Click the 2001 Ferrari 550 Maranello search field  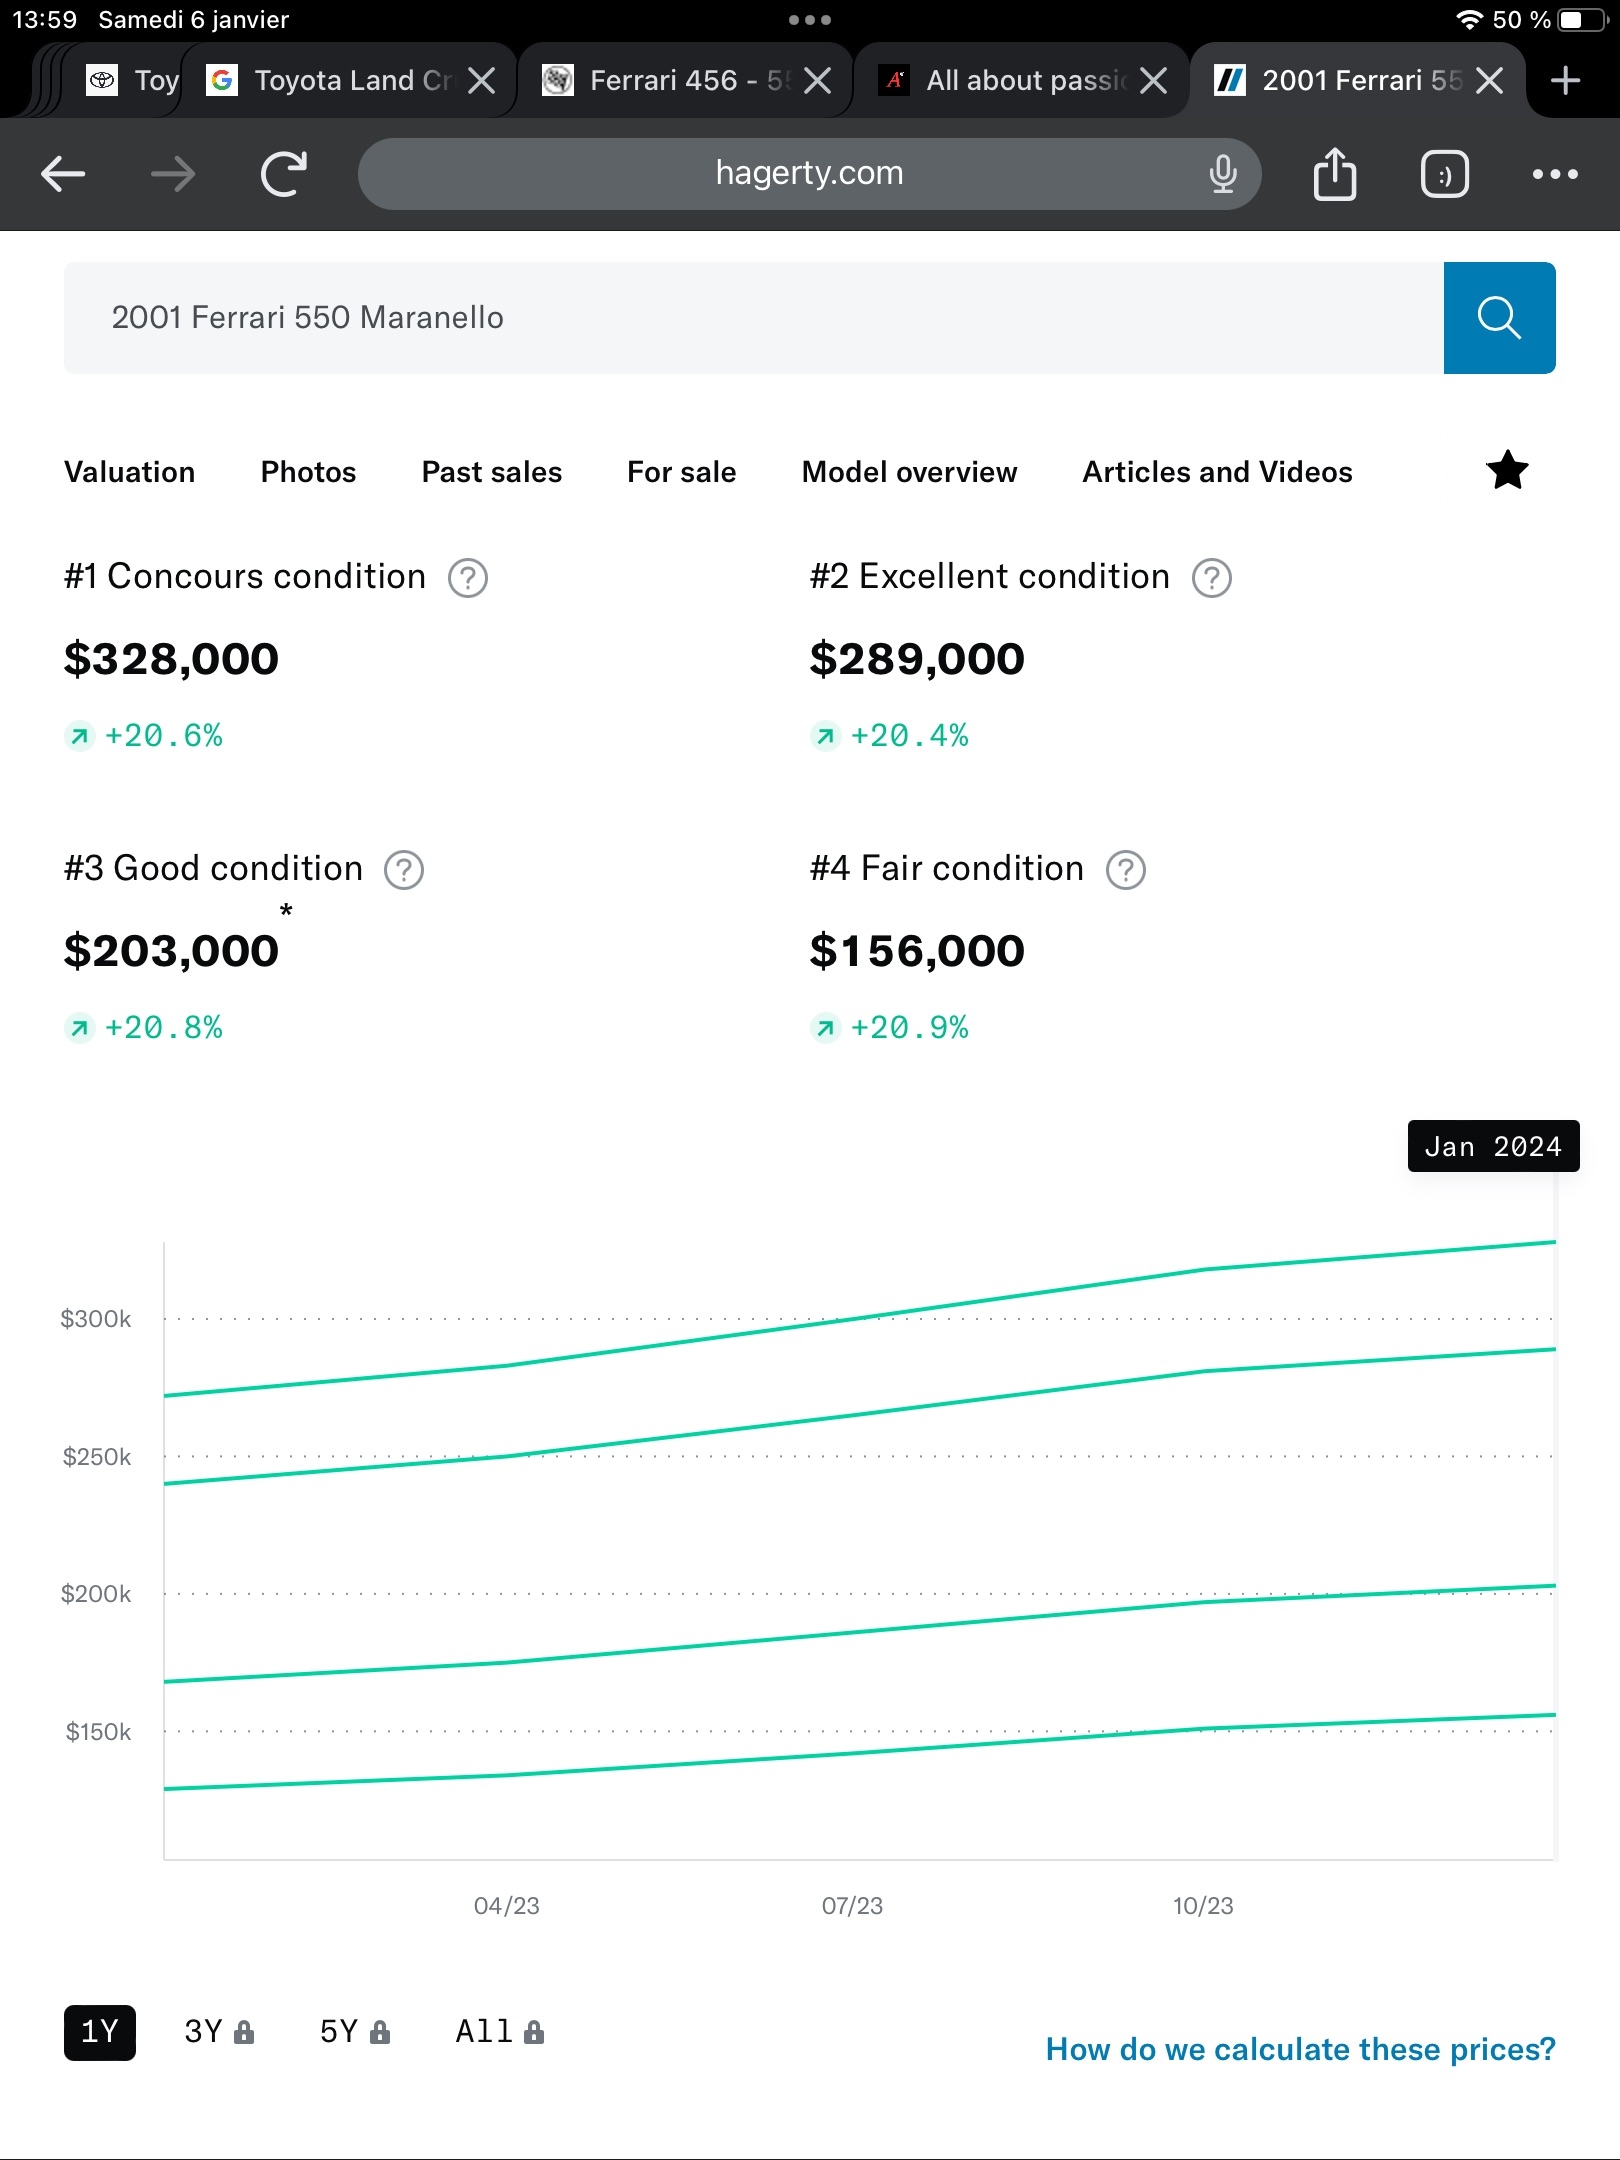(754, 318)
